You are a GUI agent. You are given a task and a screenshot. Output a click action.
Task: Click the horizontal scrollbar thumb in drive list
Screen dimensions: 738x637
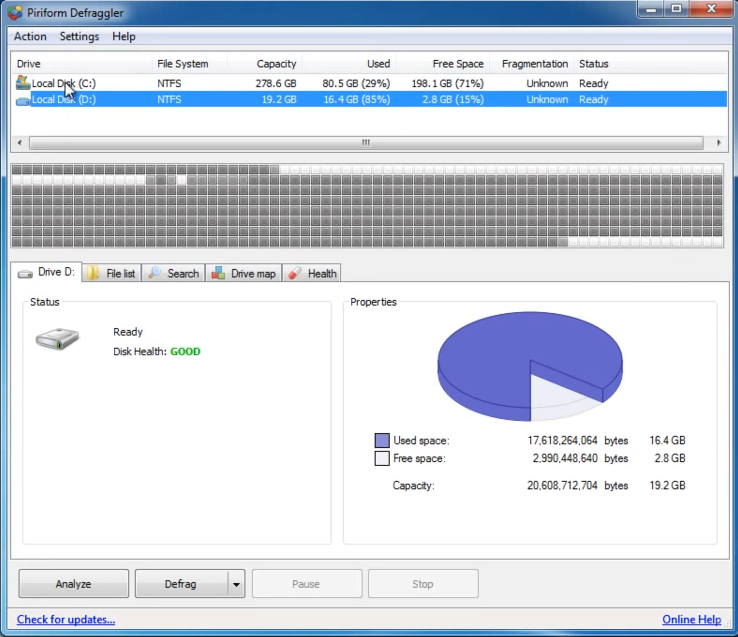pyautogui.click(x=366, y=143)
